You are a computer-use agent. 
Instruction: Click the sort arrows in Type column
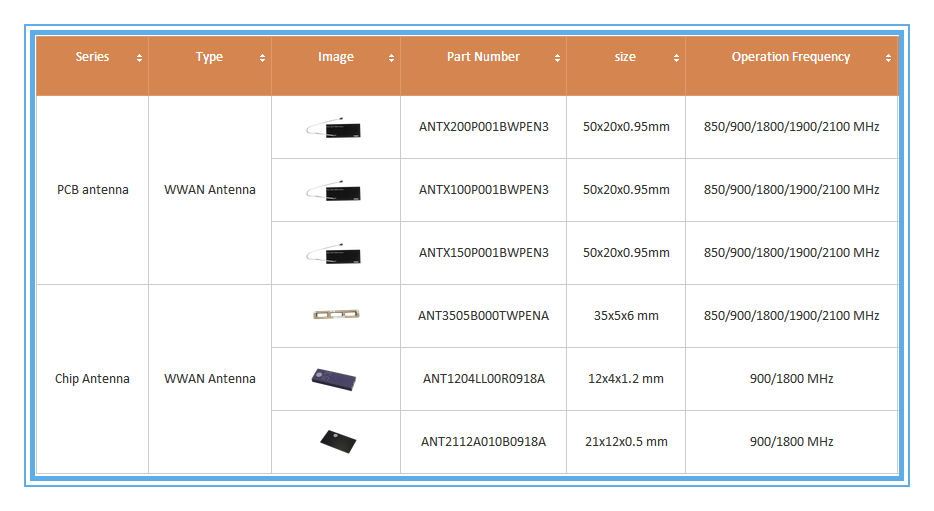tap(262, 58)
